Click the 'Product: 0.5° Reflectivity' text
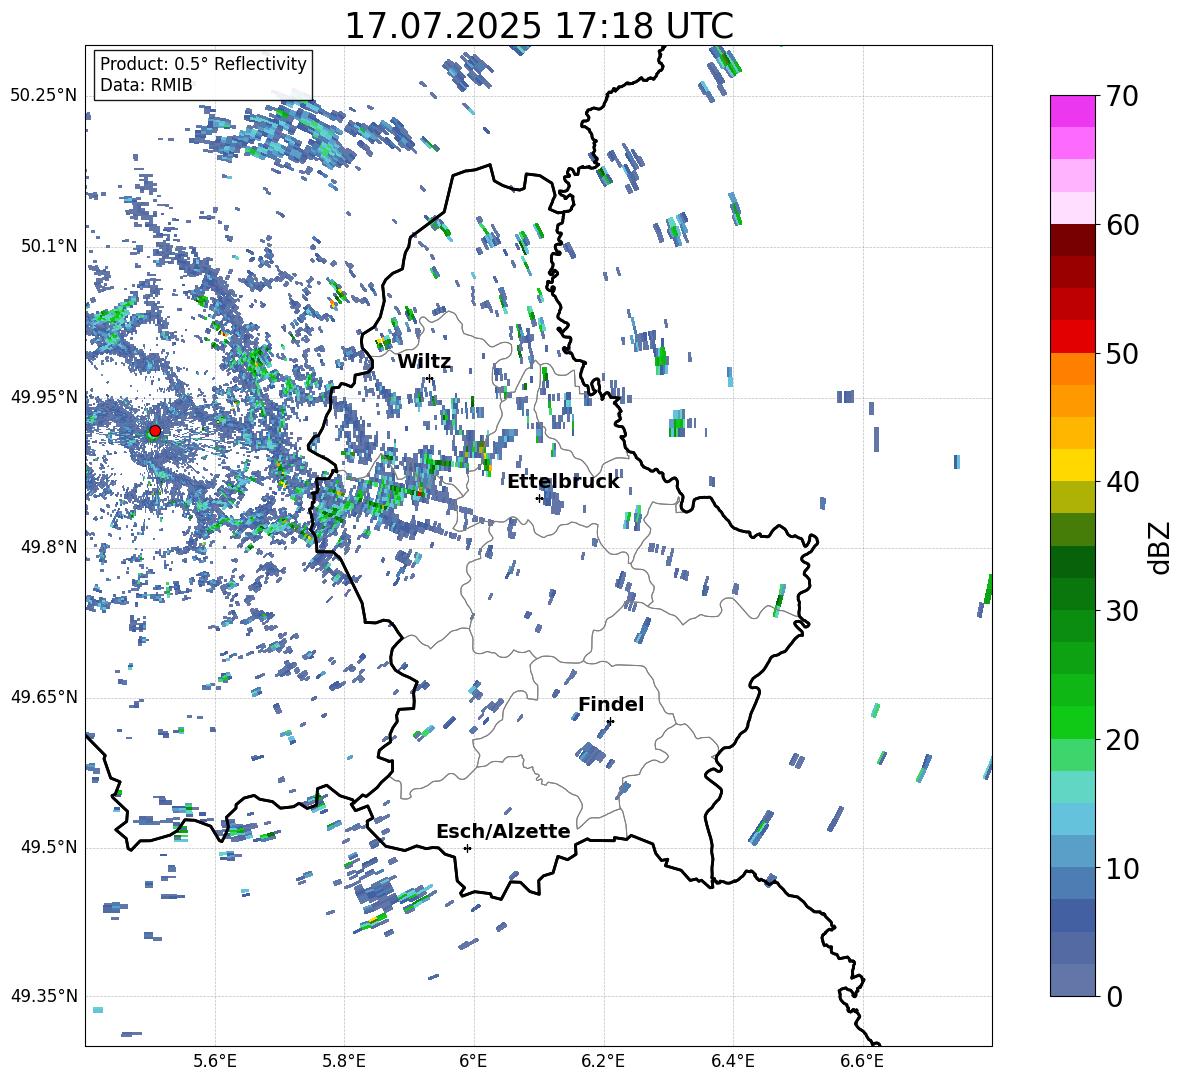Viewport: 1184px width, 1081px height. 203,64
